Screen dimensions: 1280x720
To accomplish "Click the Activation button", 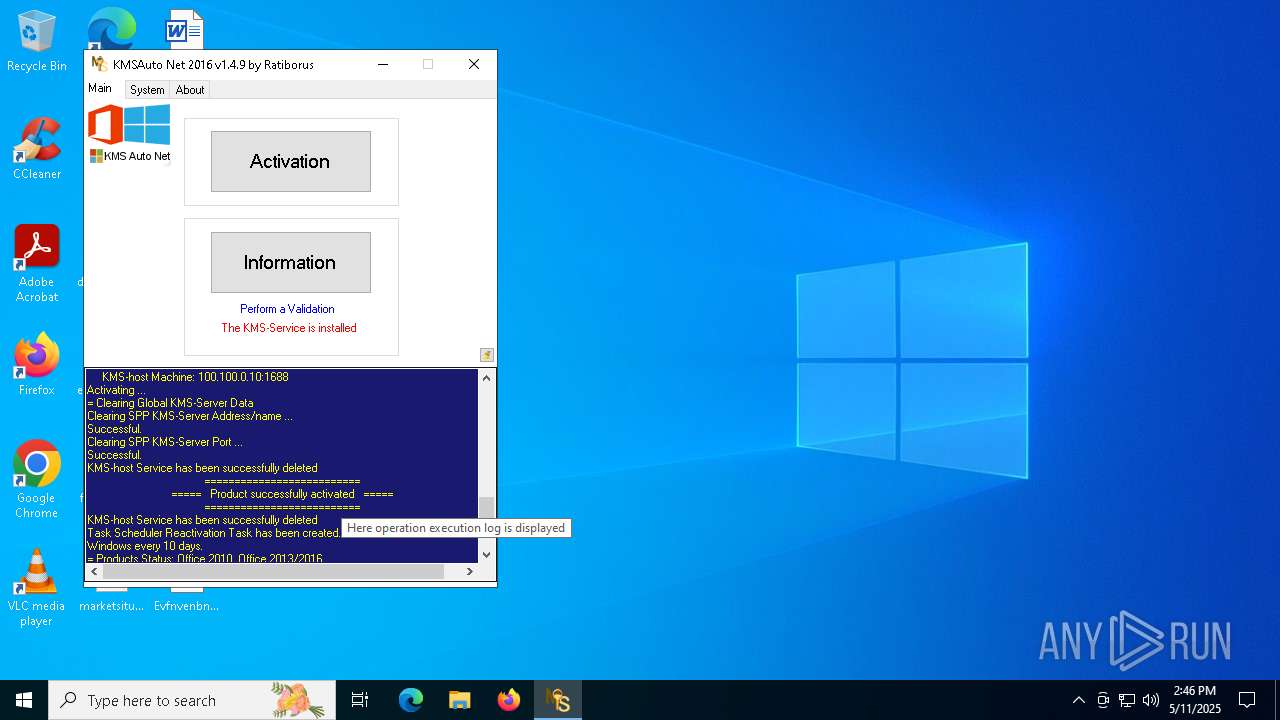I will pyautogui.click(x=290, y=161).
